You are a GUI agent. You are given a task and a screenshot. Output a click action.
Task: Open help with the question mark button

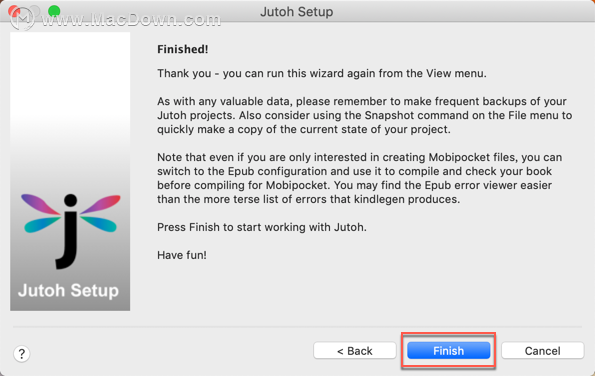pyautogui.click(x=22, y=354)
